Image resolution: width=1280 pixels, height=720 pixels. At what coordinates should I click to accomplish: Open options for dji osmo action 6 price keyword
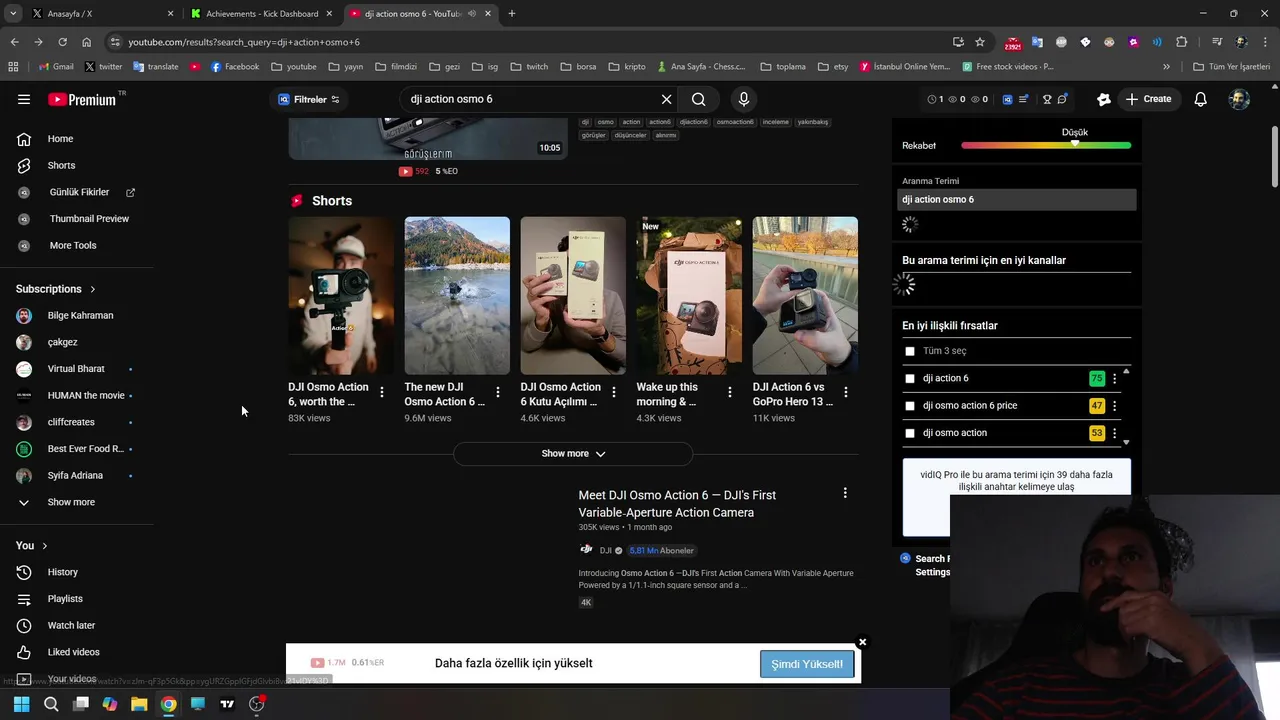coord(1114,406)
